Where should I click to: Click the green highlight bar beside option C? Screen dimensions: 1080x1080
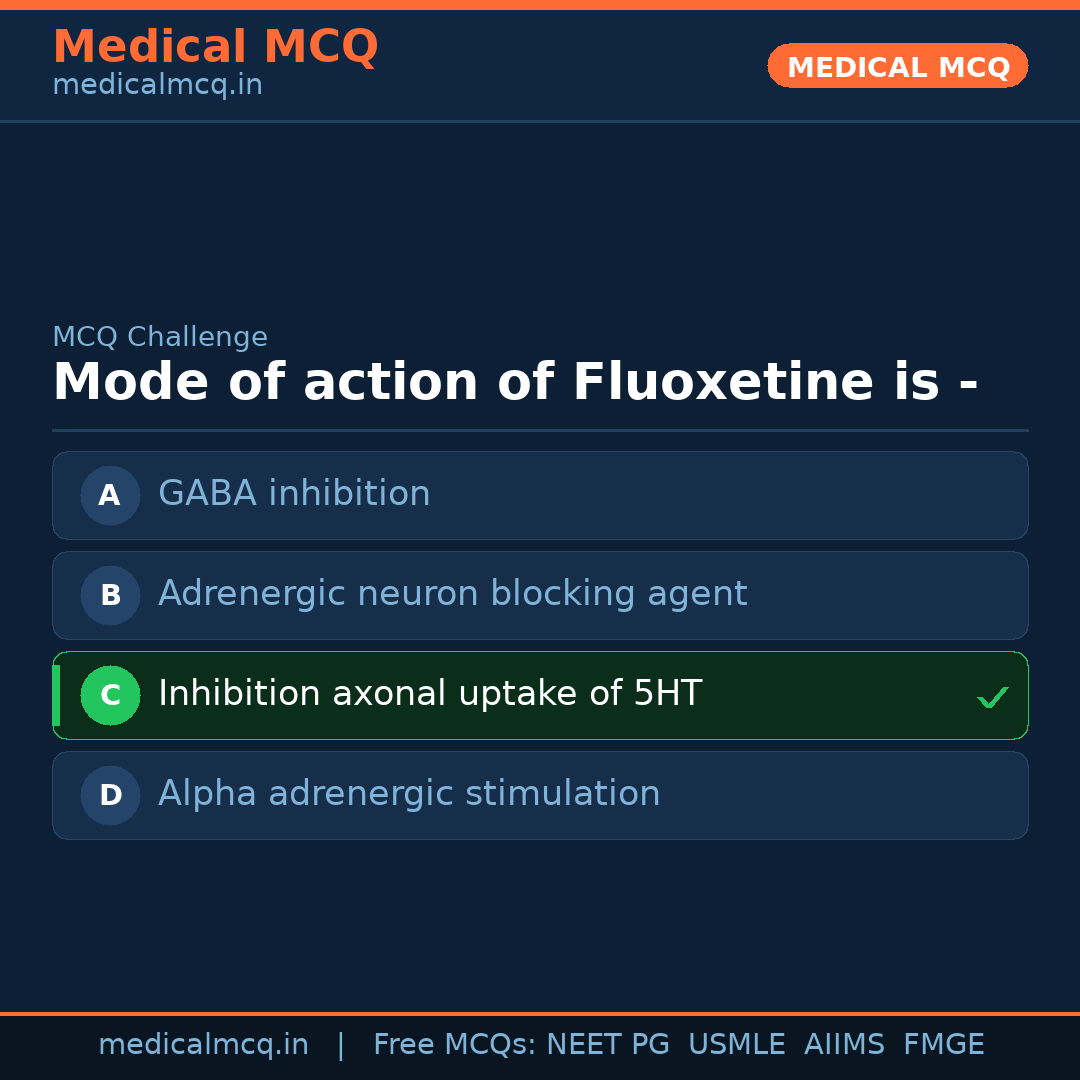pos(56,695)
